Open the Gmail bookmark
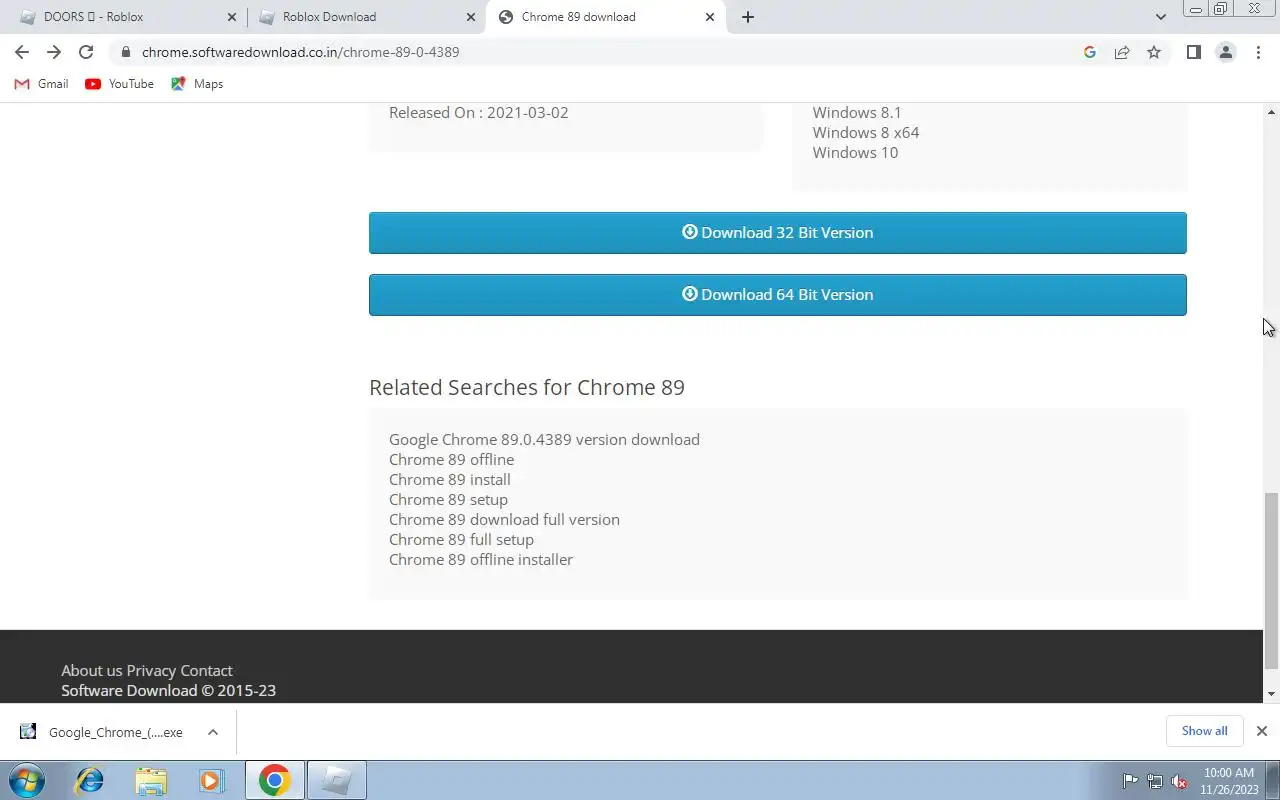Viewport: 1280px width, 800px height. pyautogui.click(x=41, y=84)
